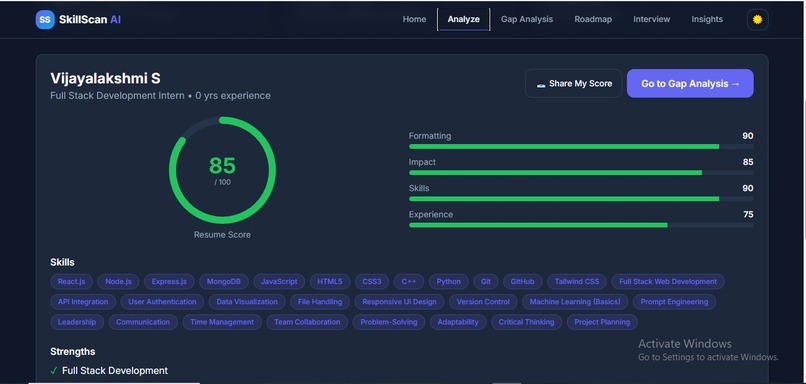806x384 pixels.
Task: Click the Impact progress bar
Action: [x=581, y=173]
